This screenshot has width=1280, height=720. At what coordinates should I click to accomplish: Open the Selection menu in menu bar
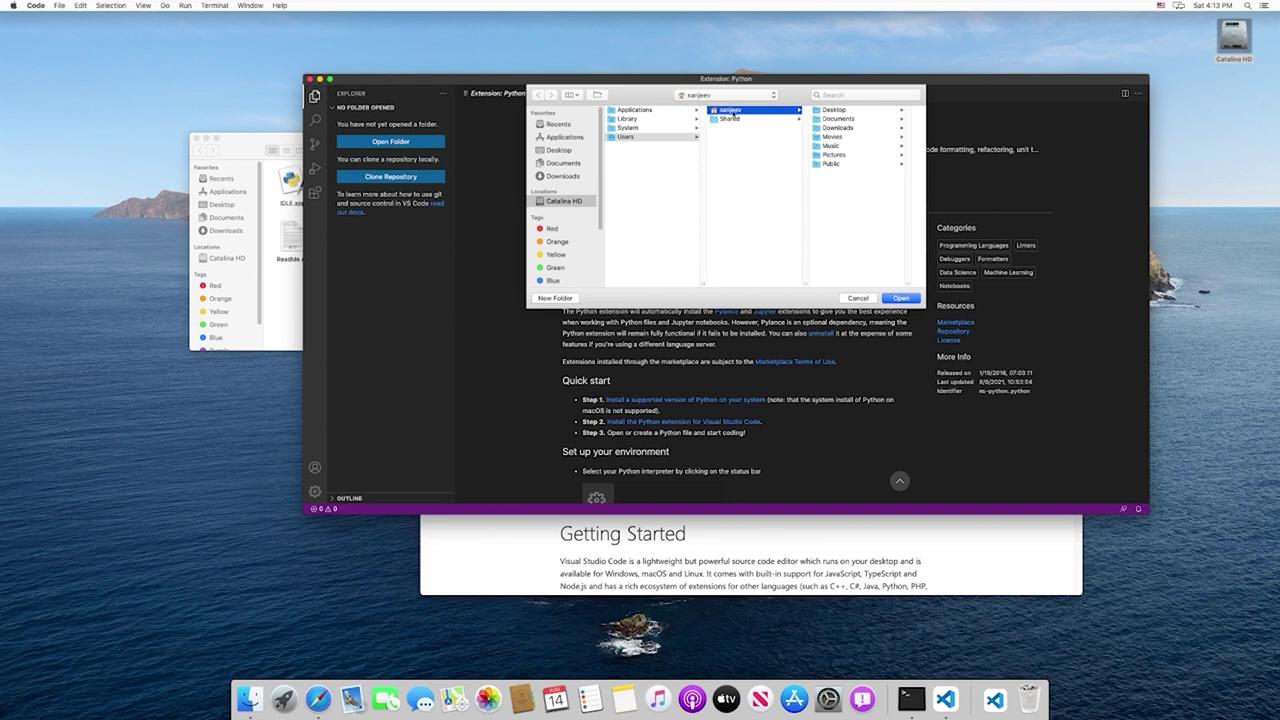coord(110,5)
